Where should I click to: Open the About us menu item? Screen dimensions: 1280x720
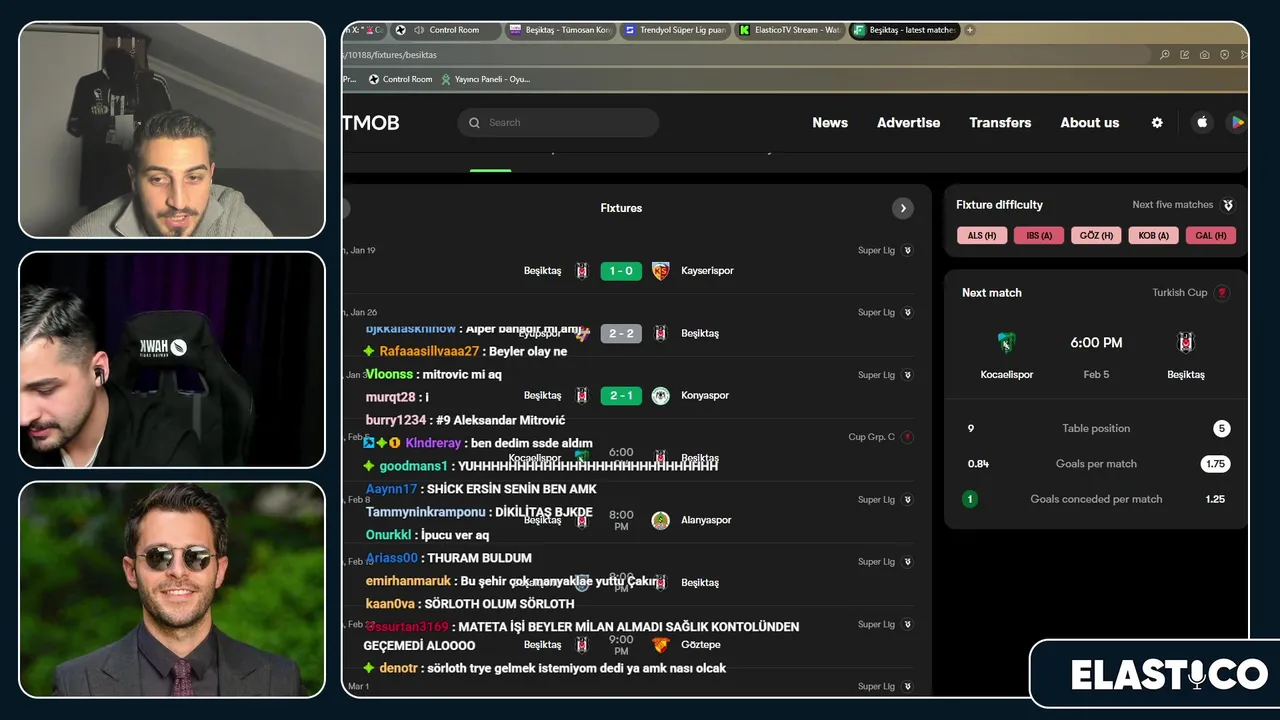(1090, 122)
